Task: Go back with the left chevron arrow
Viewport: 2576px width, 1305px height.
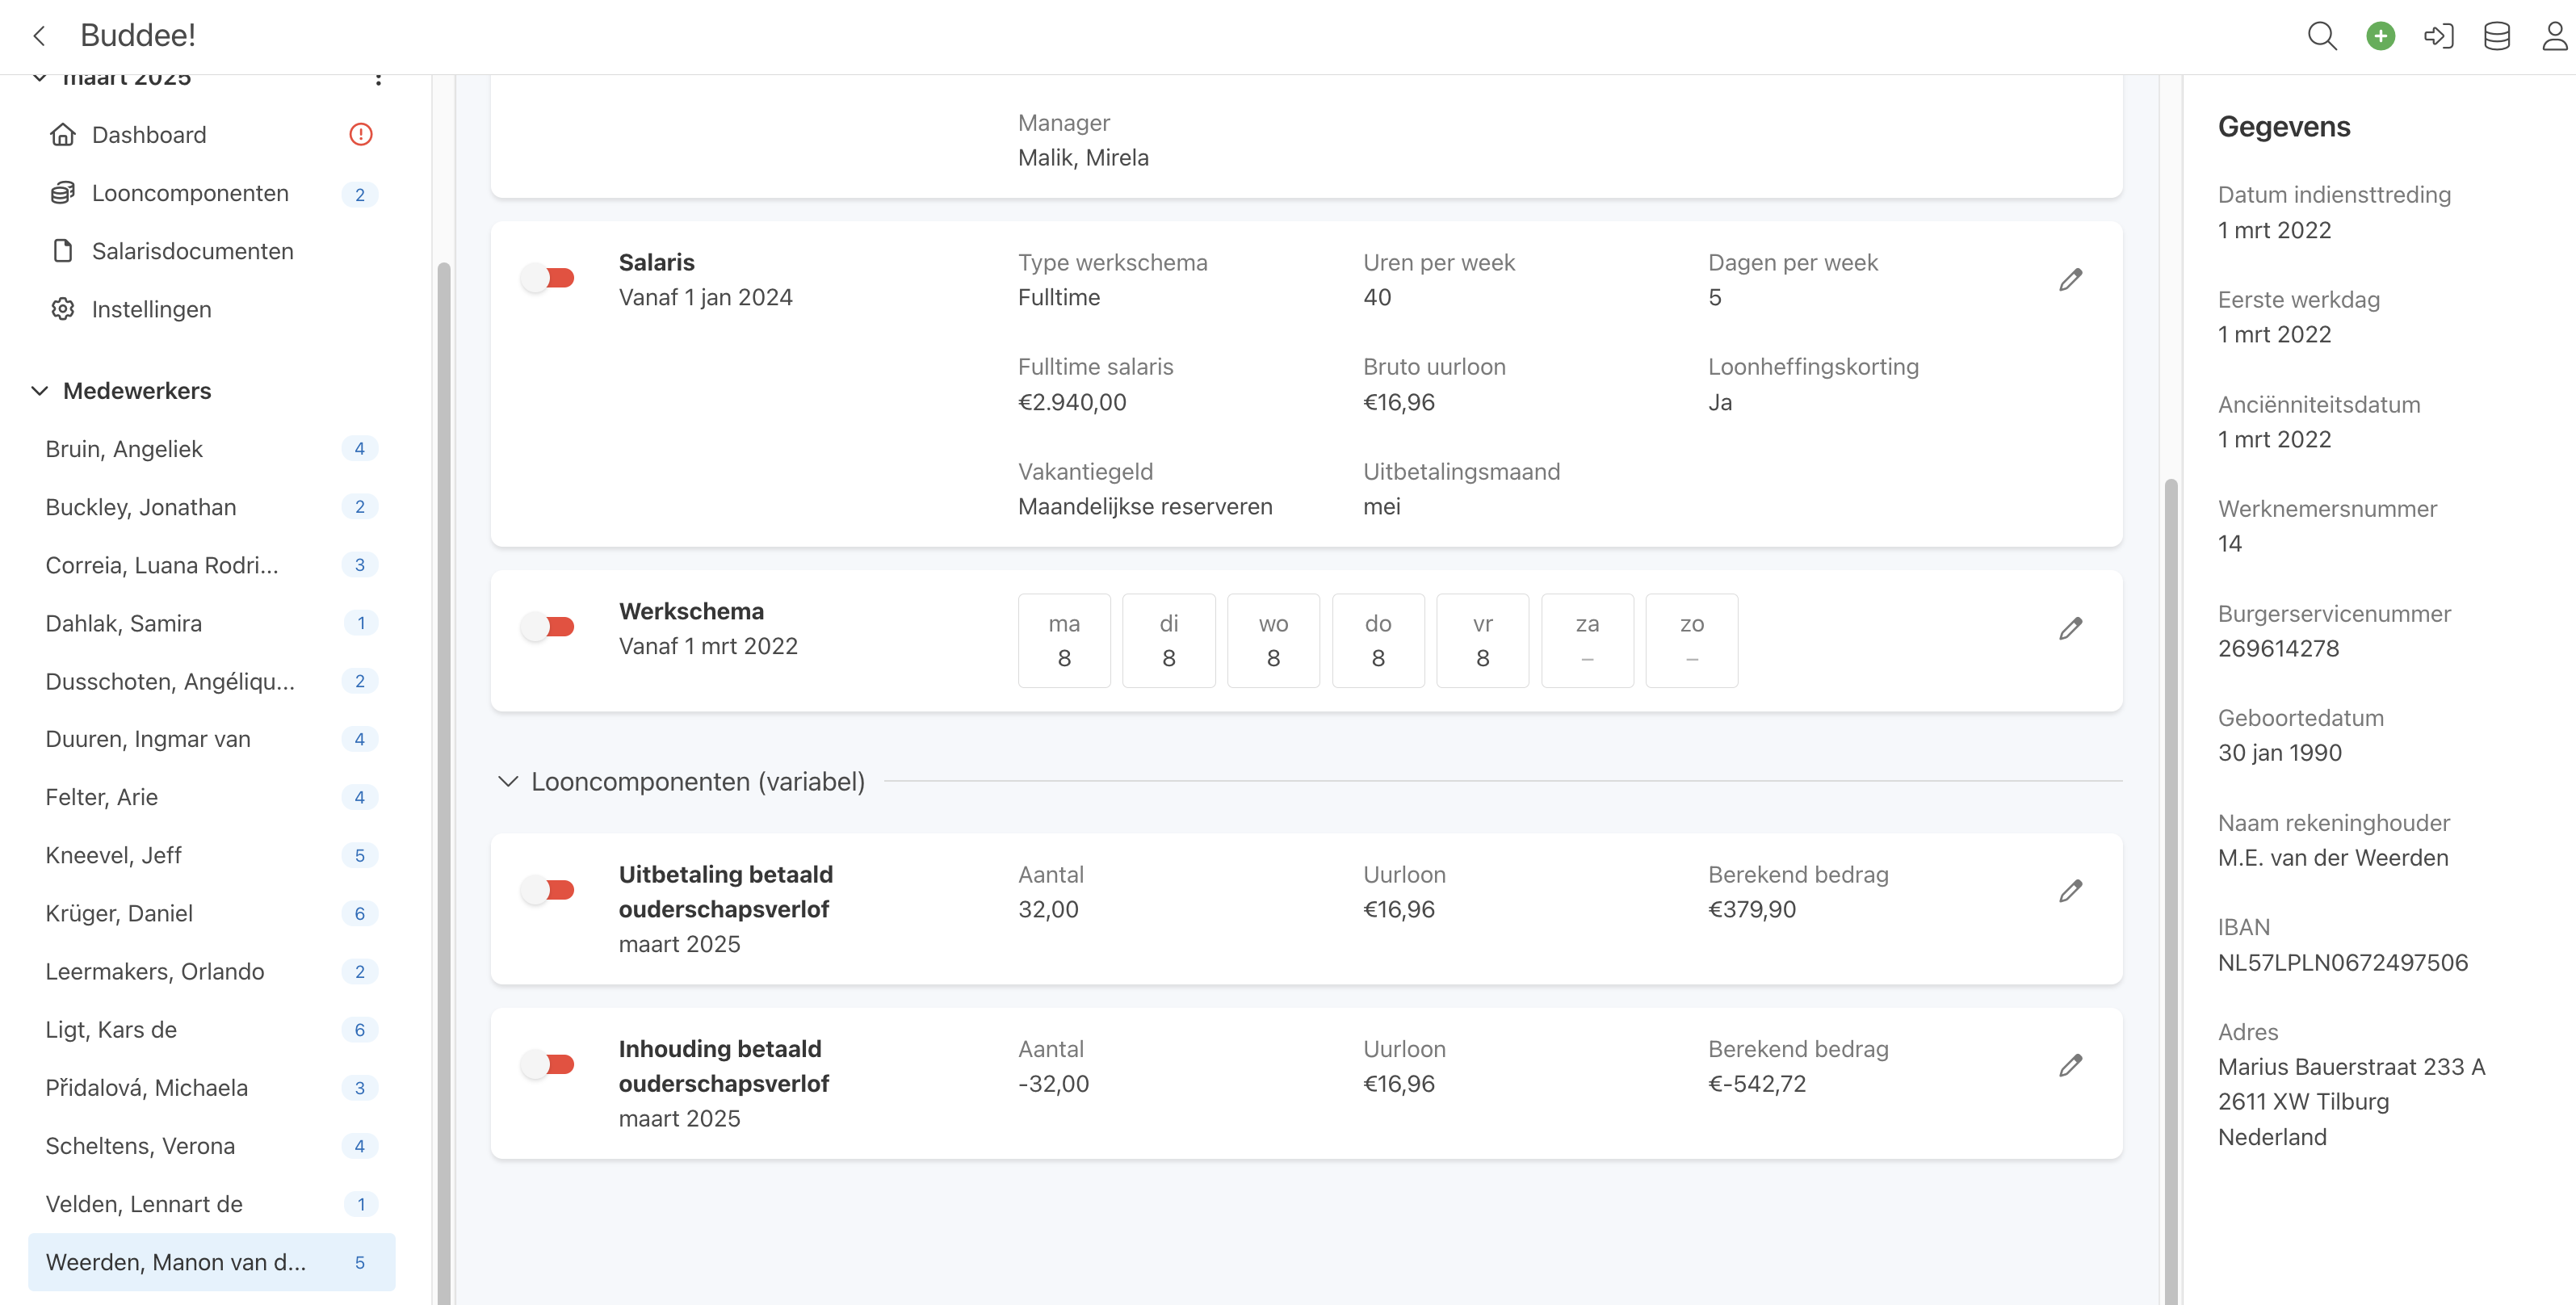Action: 40,37
